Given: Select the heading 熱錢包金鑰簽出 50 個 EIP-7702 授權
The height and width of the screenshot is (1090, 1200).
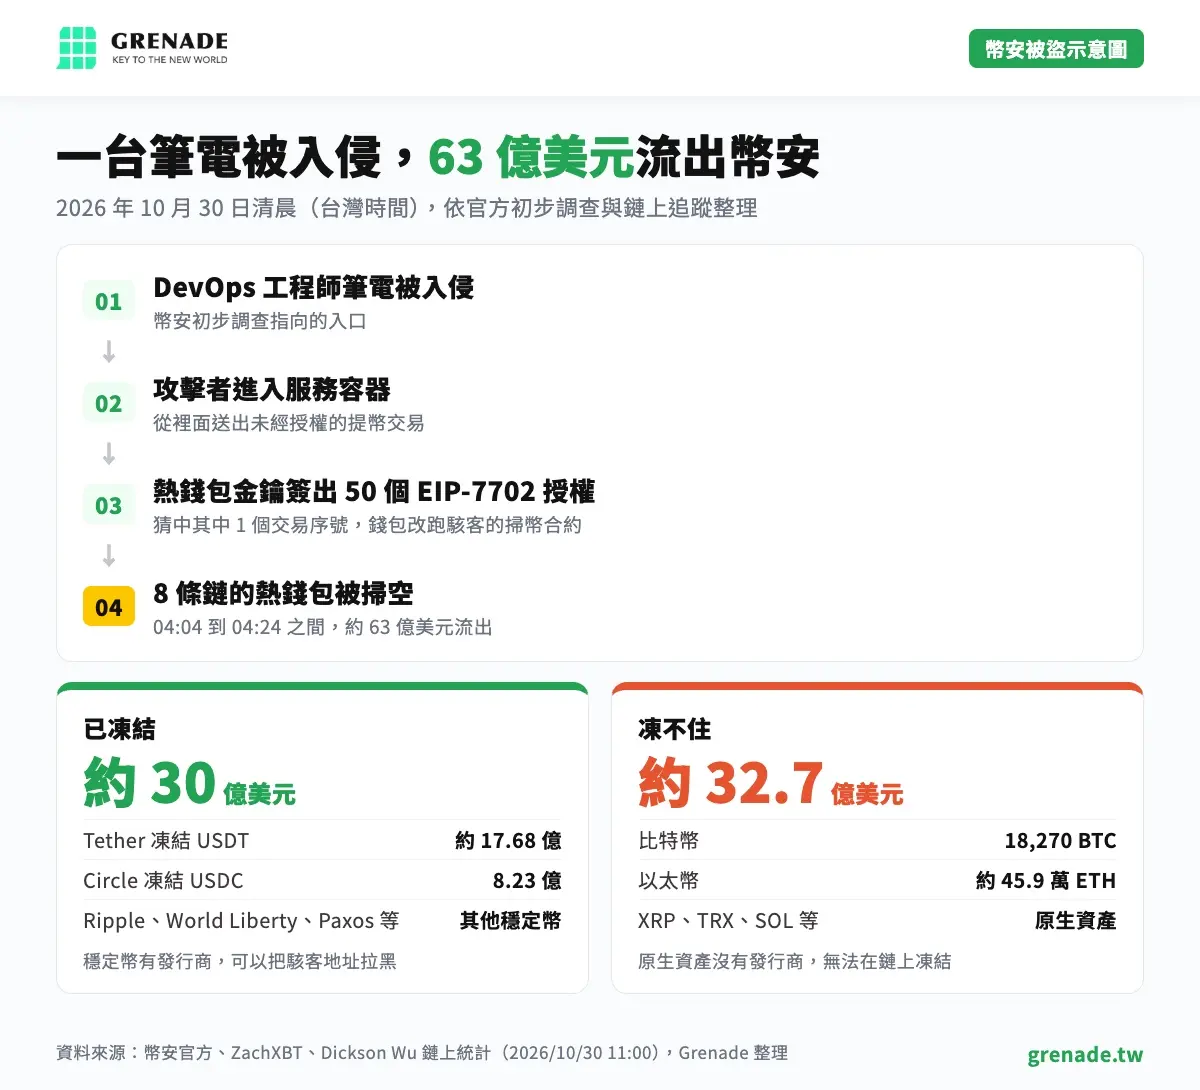Looking at the screenshot, I should tap(374, 492).
